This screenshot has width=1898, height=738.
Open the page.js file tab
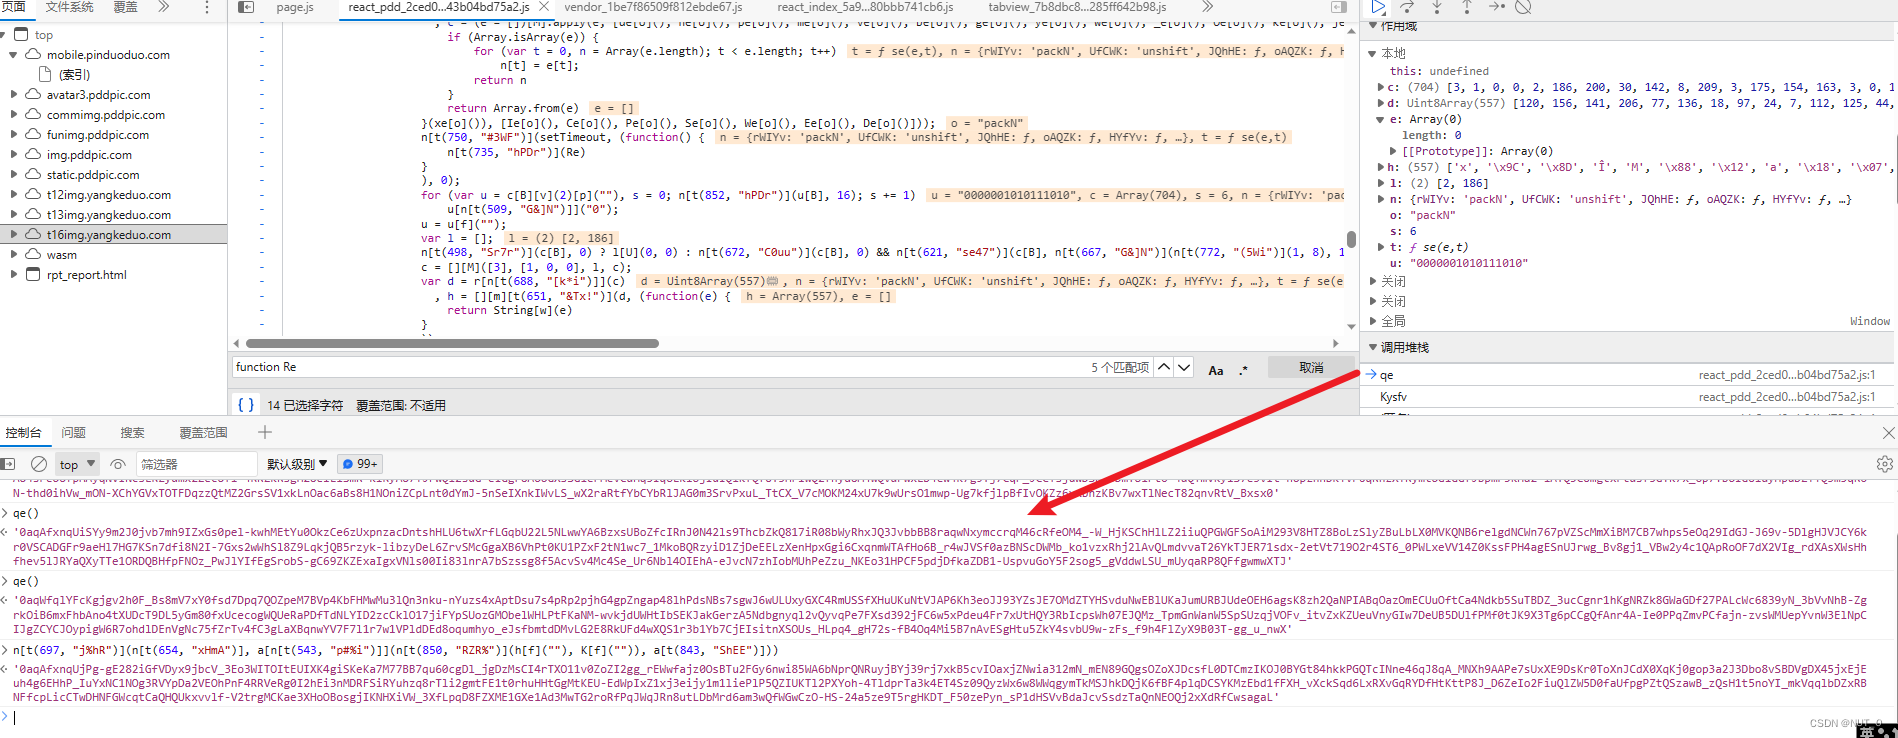click(x=295, y=7)
